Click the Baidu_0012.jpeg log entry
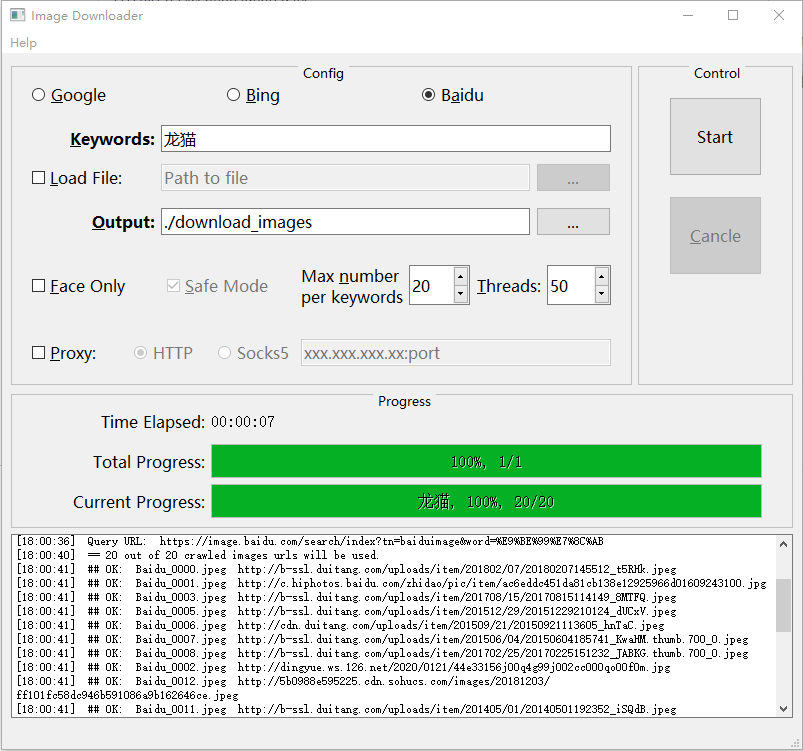 (x=283, y=688)
